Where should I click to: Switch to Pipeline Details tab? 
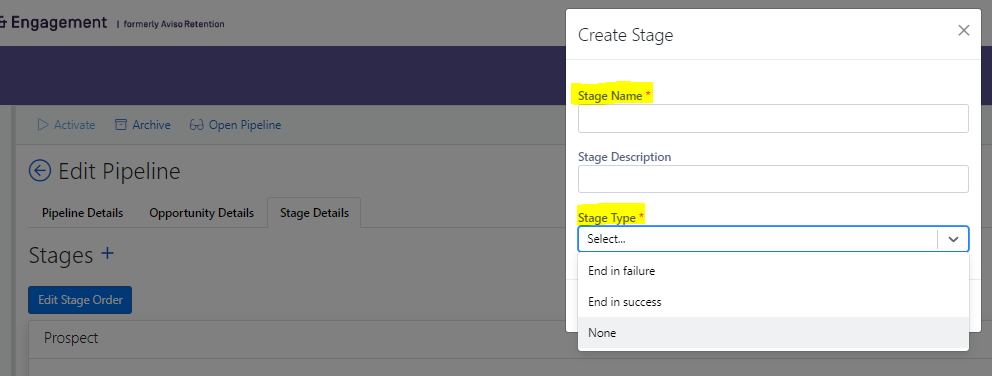(x=82, y=213)
